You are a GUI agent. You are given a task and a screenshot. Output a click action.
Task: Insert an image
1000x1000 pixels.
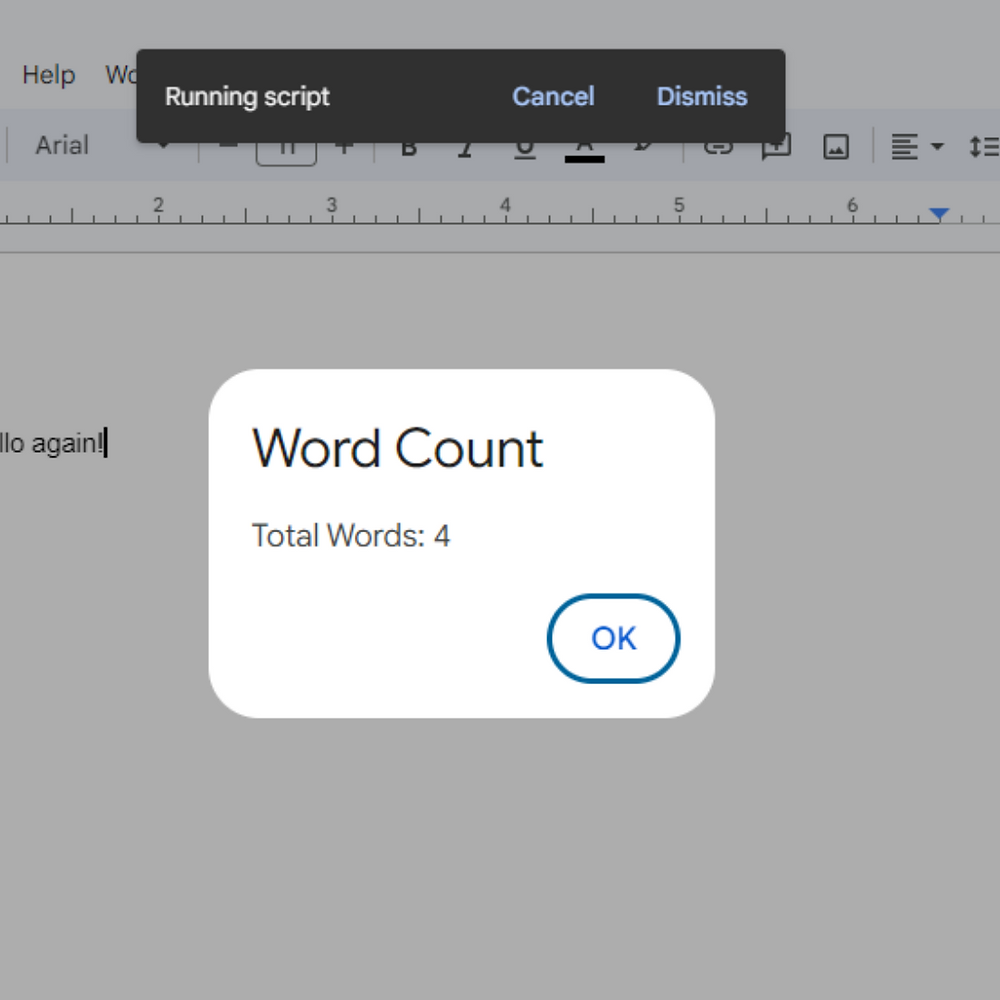[x=836, y=146]
